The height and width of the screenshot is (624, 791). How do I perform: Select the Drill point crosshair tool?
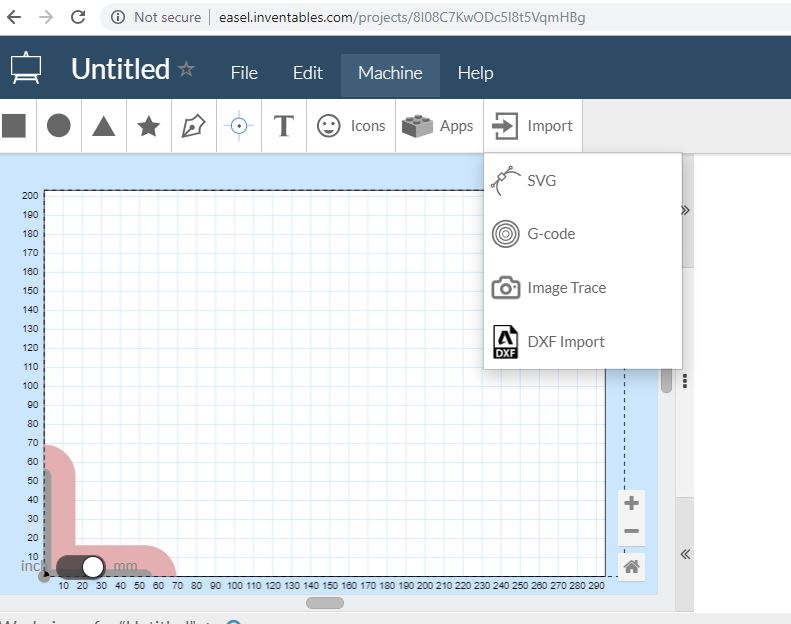(x=239, y=126)
